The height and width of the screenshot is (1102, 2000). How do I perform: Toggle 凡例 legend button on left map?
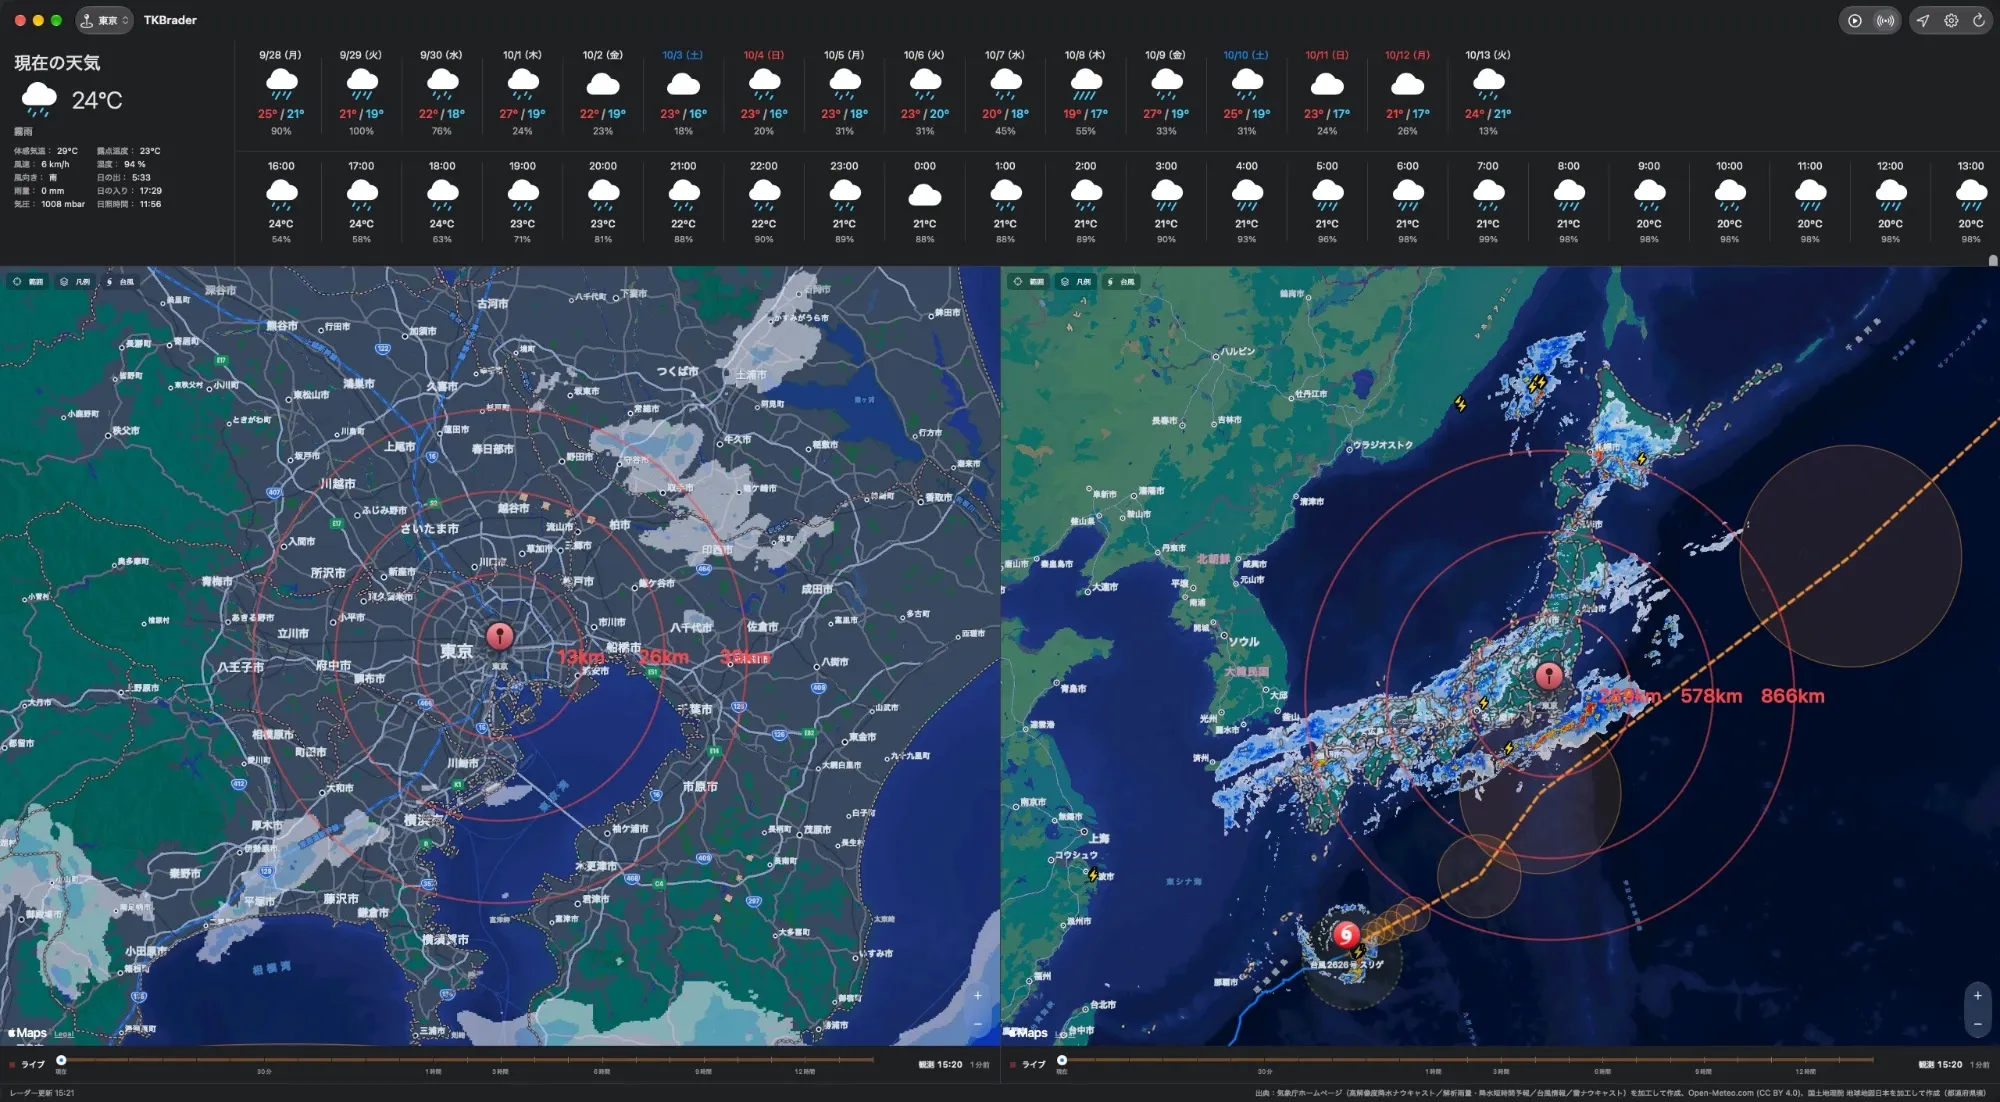[x=75, y=282]
